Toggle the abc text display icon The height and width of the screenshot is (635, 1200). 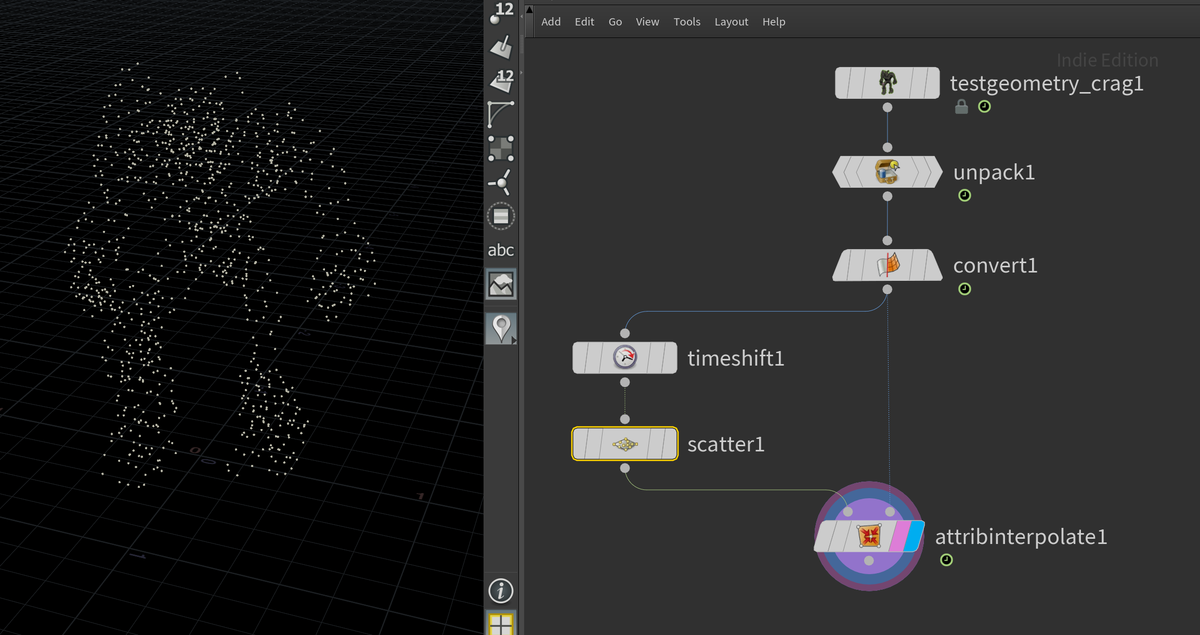coord(501,250)
